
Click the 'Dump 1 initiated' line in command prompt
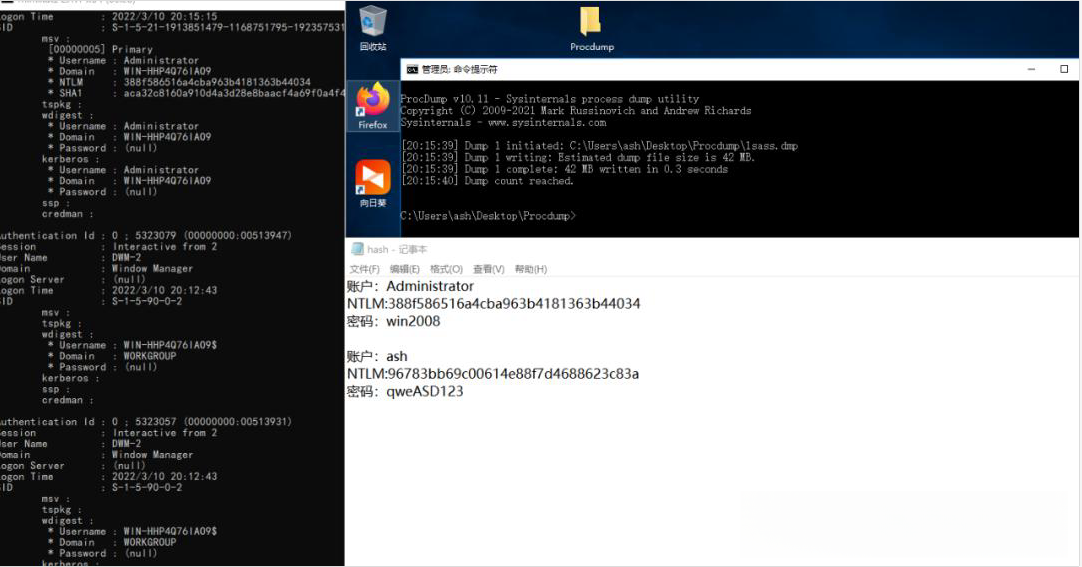(x=599, y=146)
